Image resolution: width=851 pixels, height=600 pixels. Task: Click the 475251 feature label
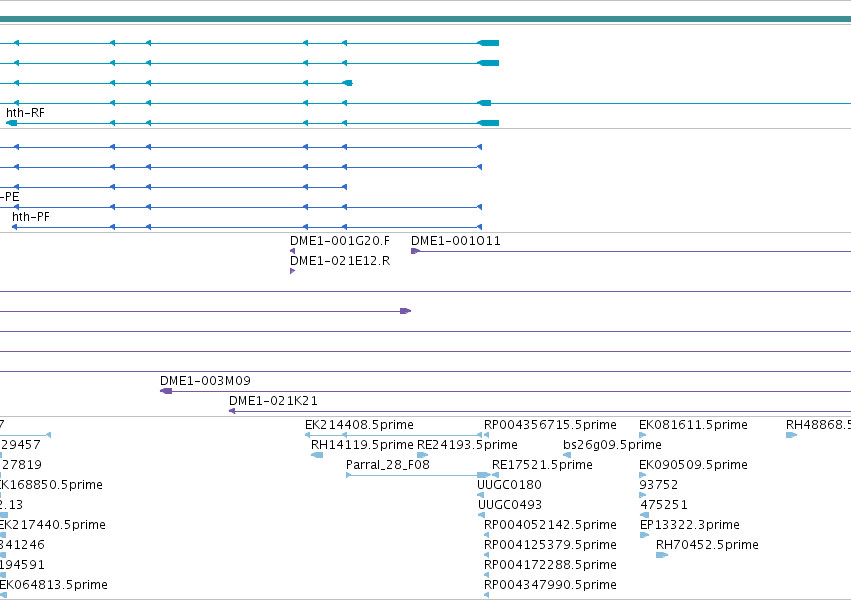(664, 505)
